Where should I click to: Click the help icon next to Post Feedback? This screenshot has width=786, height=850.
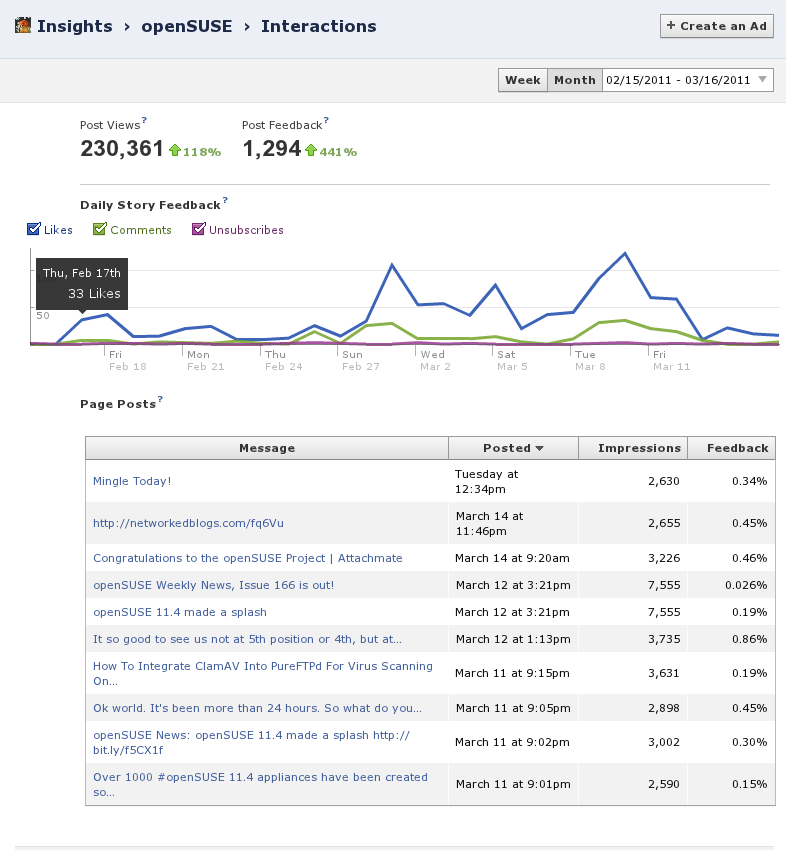326,121
